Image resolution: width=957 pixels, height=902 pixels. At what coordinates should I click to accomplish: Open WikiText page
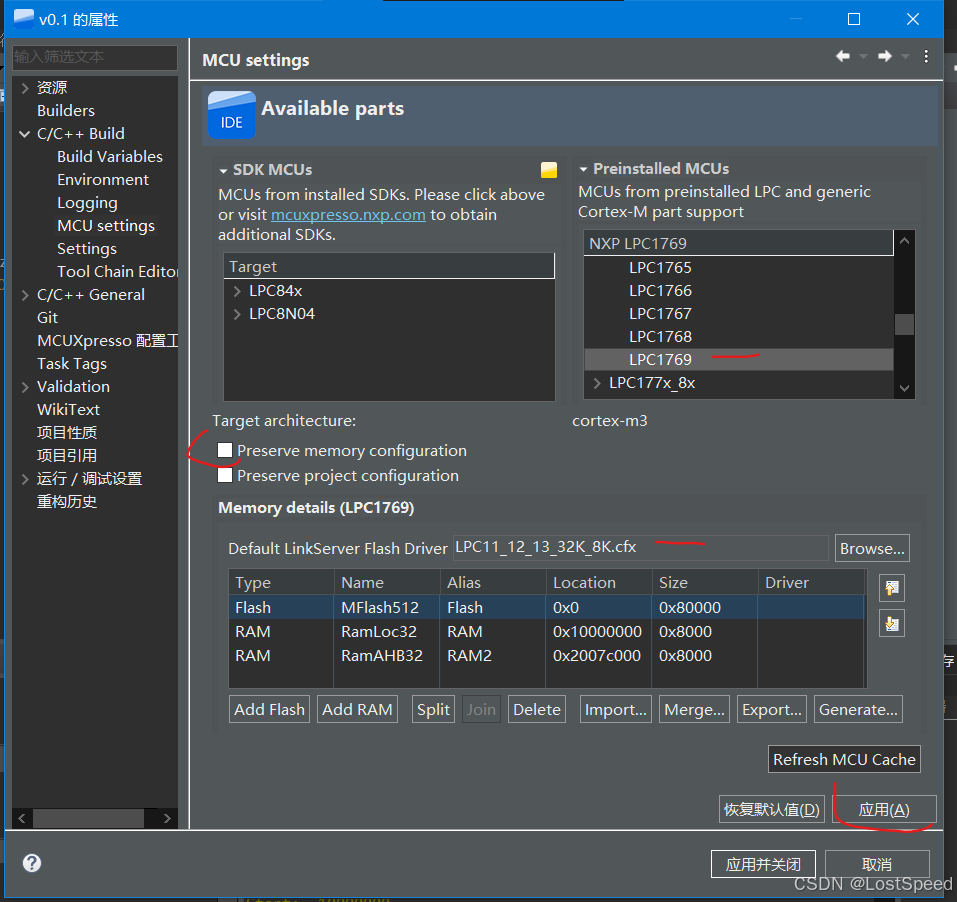coord(68,410)
